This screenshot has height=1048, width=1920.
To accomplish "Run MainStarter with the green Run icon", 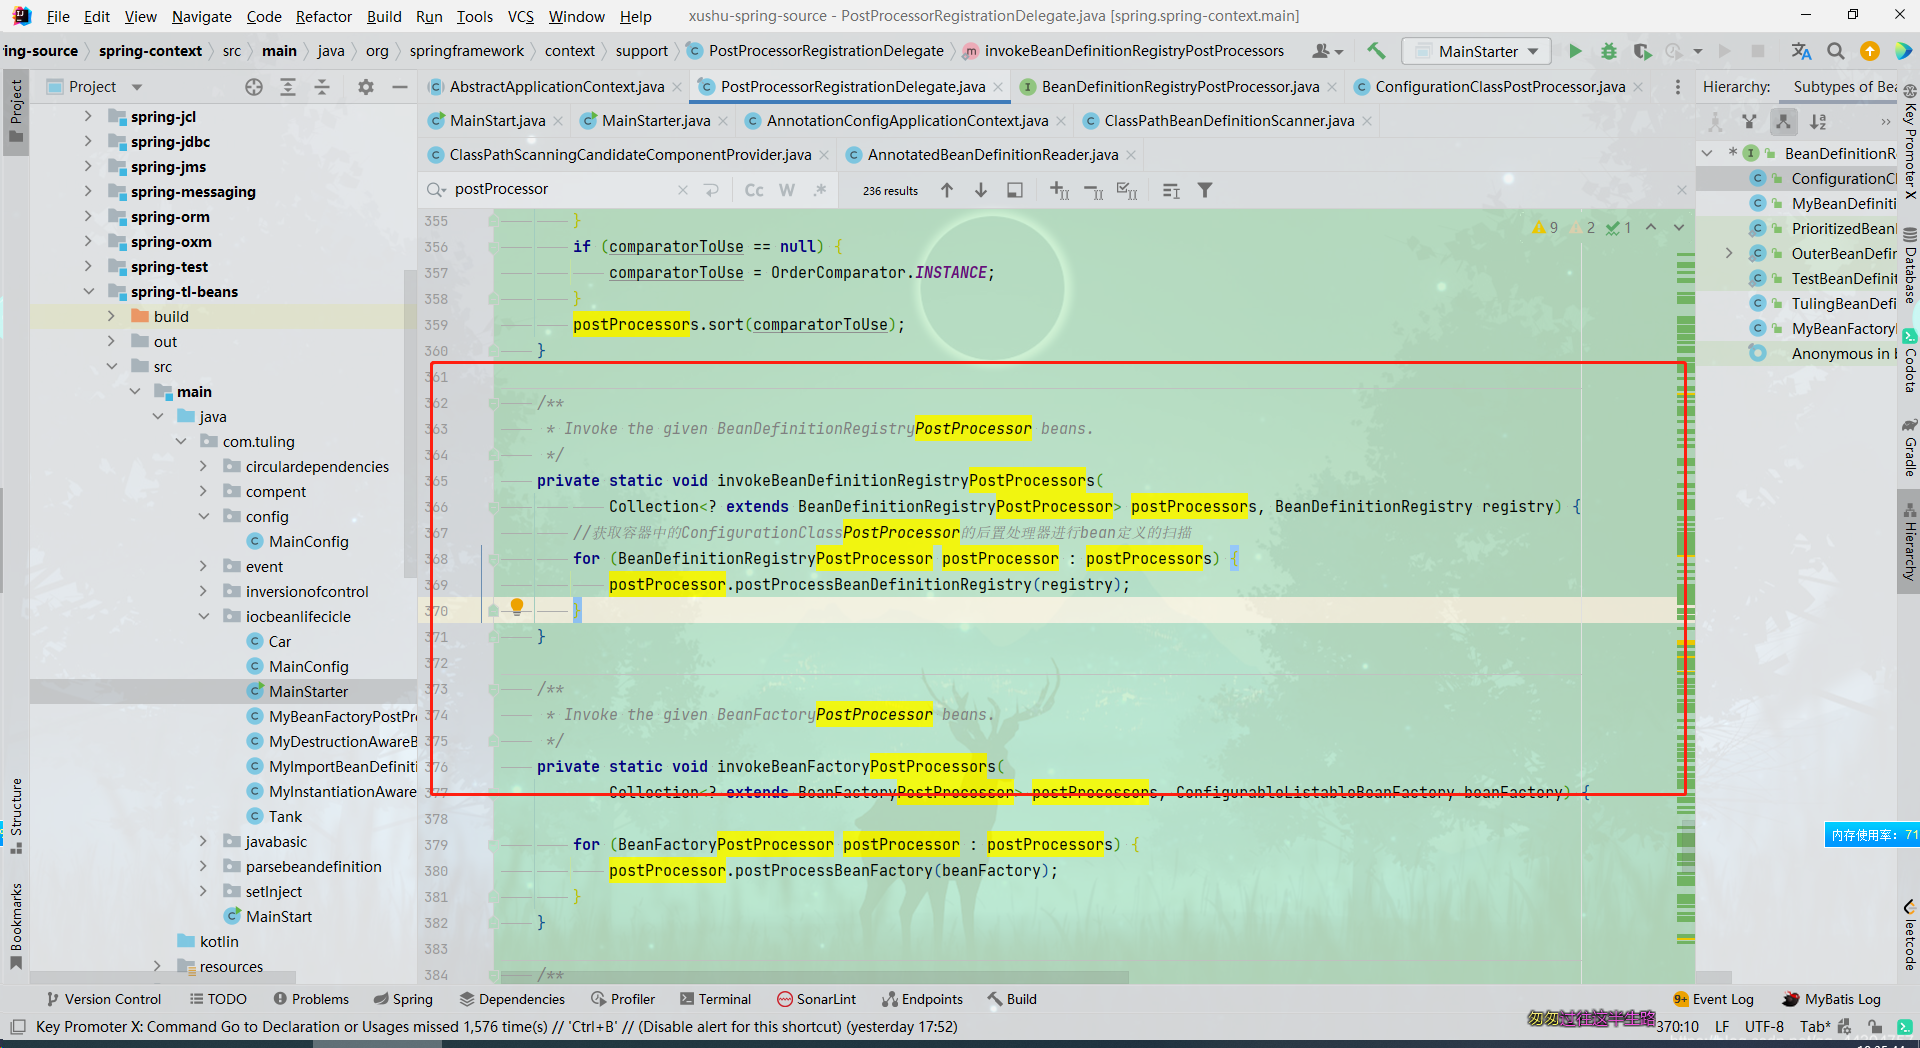I will coord(1575,51).
